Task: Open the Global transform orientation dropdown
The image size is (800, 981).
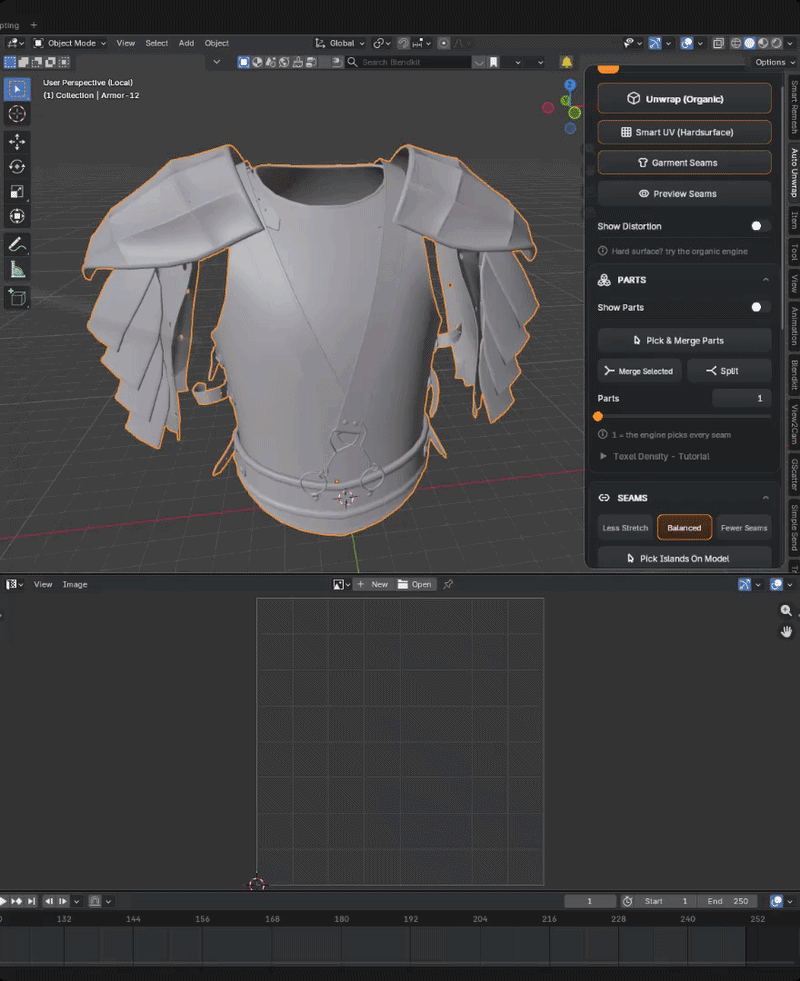Action: [x=340, y=43]
